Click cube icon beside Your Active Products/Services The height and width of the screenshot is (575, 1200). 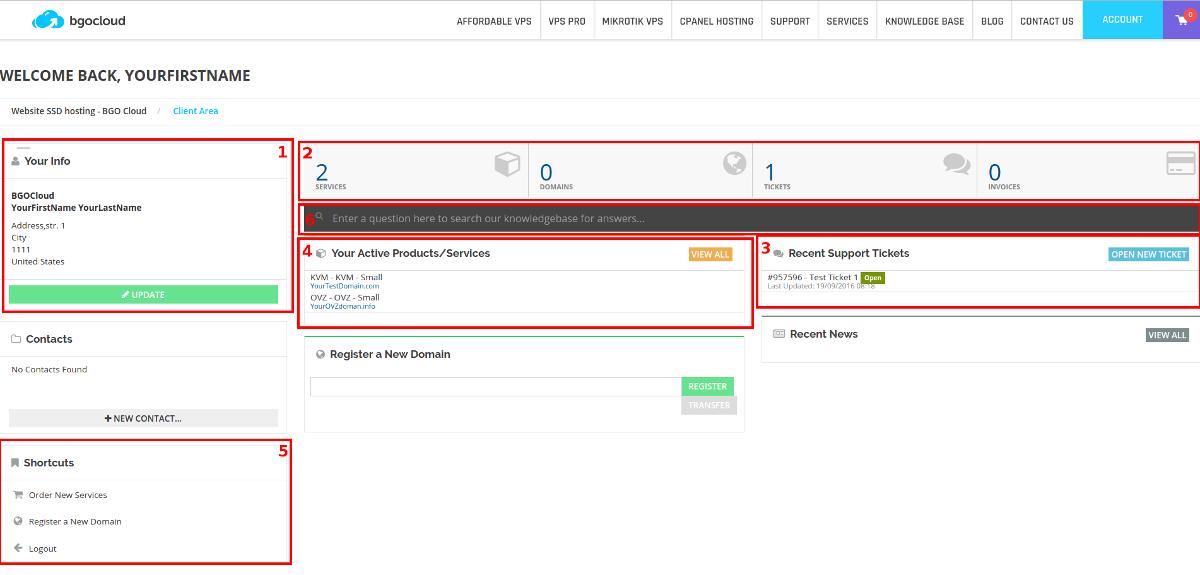click(321, 254)
